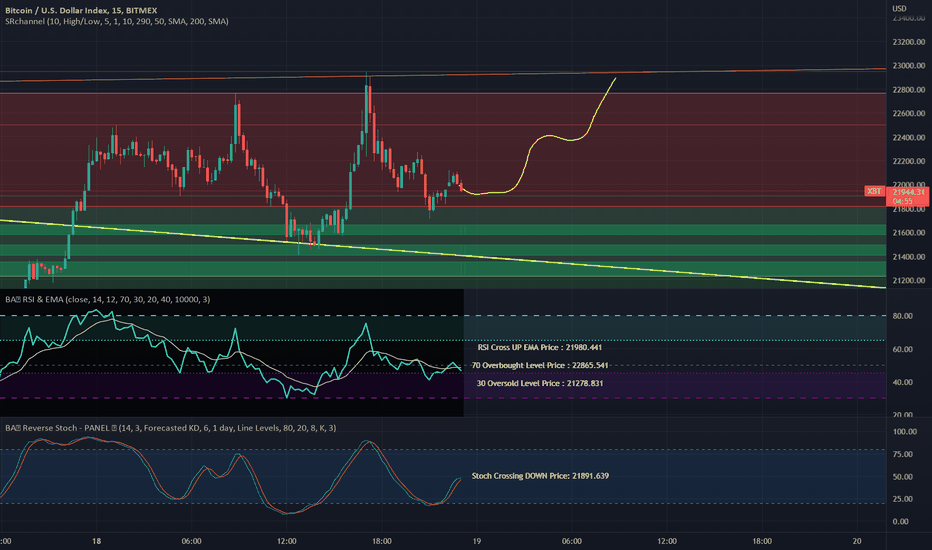
Task: Click the first 18:00 time axis label
Action: coord(382,541)
